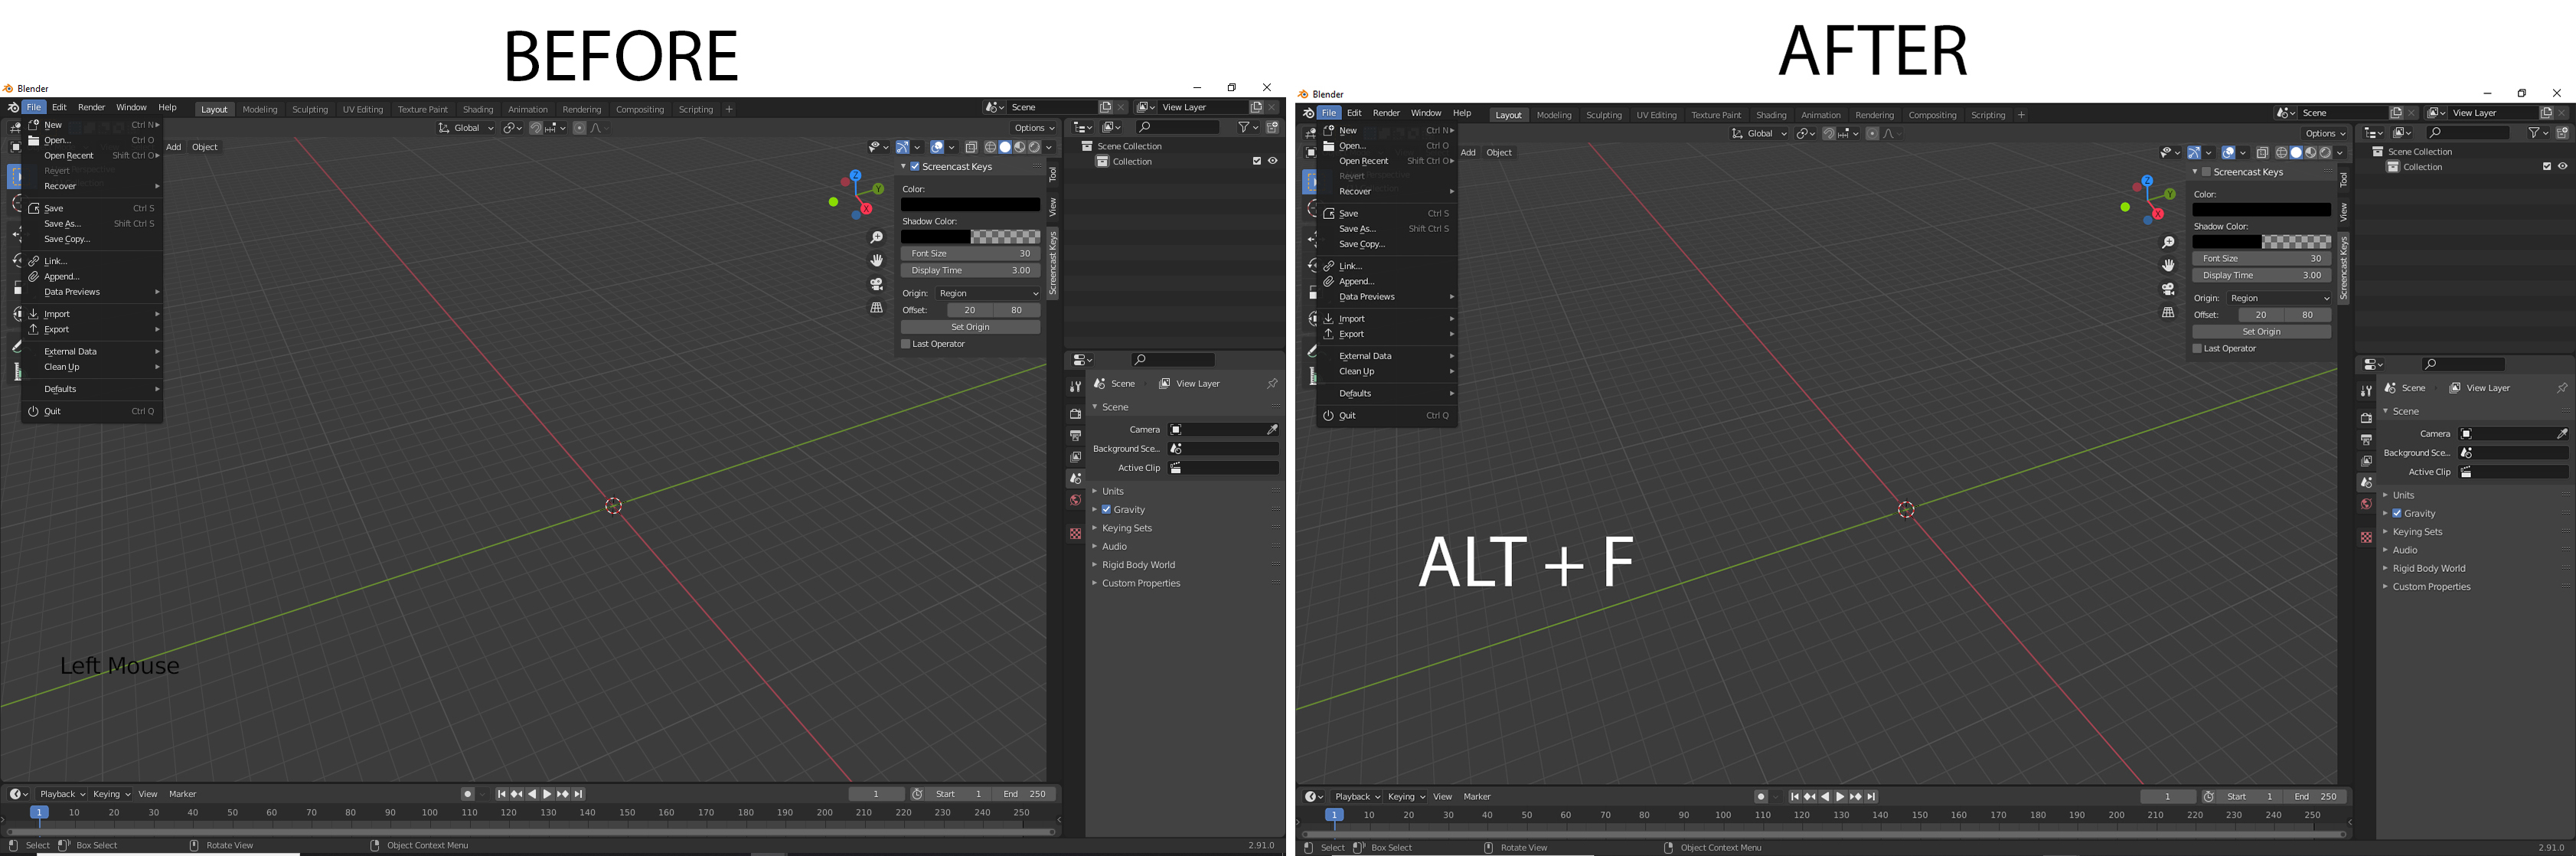The image size is (2576, 856).
Task: Toggle Gravity checkbox in the BEFORE window
Action: point(1106,510)
